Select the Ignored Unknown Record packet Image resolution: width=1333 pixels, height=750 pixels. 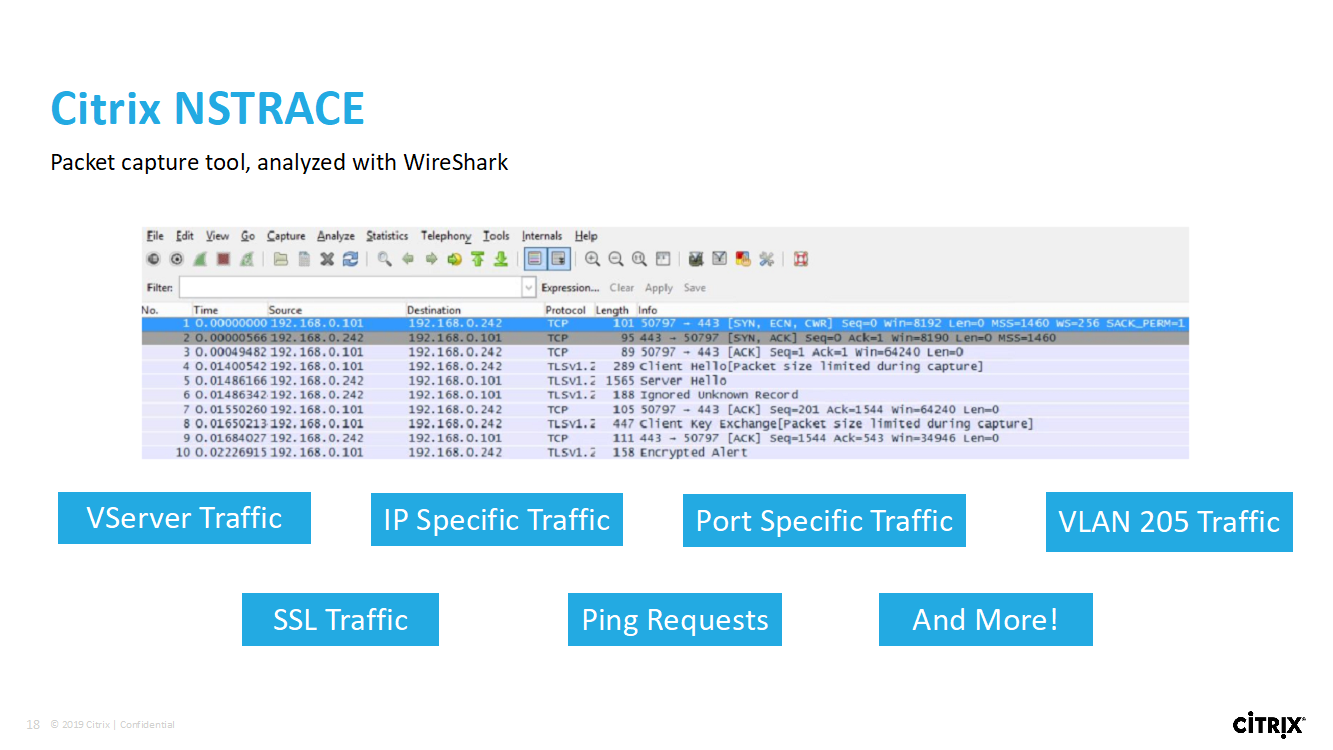665,395
